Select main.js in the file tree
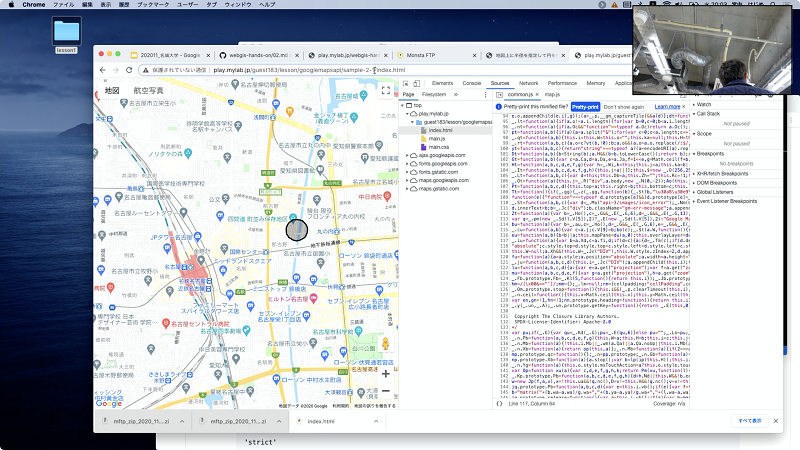This screenshot has width=800, height=450. point(436,139)
